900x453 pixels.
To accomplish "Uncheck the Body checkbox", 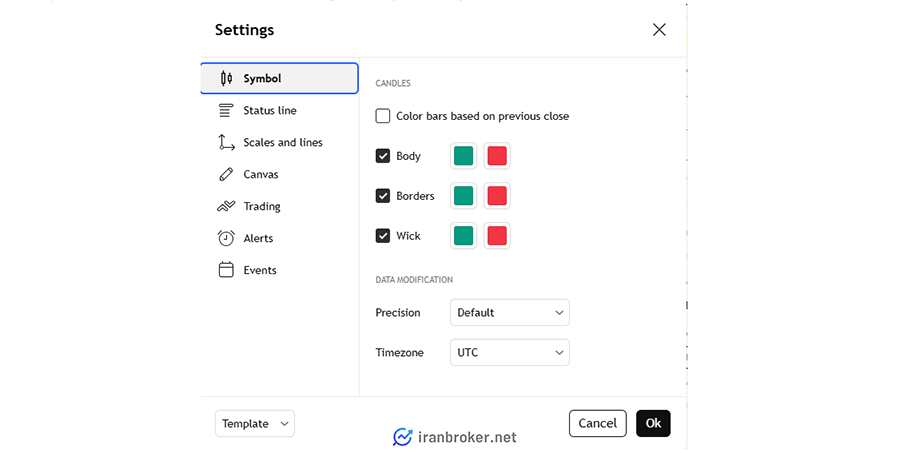I will (x=383, y=156).
